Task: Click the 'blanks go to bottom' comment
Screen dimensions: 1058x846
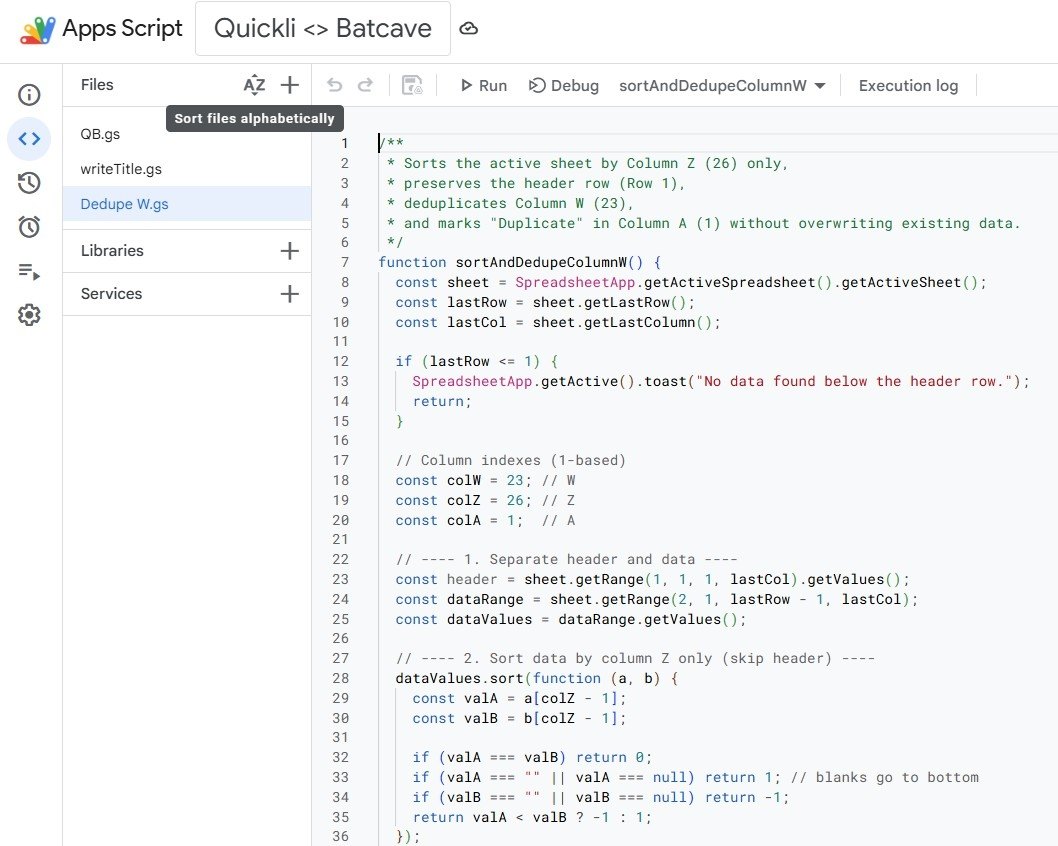Action: coord(885,778)
